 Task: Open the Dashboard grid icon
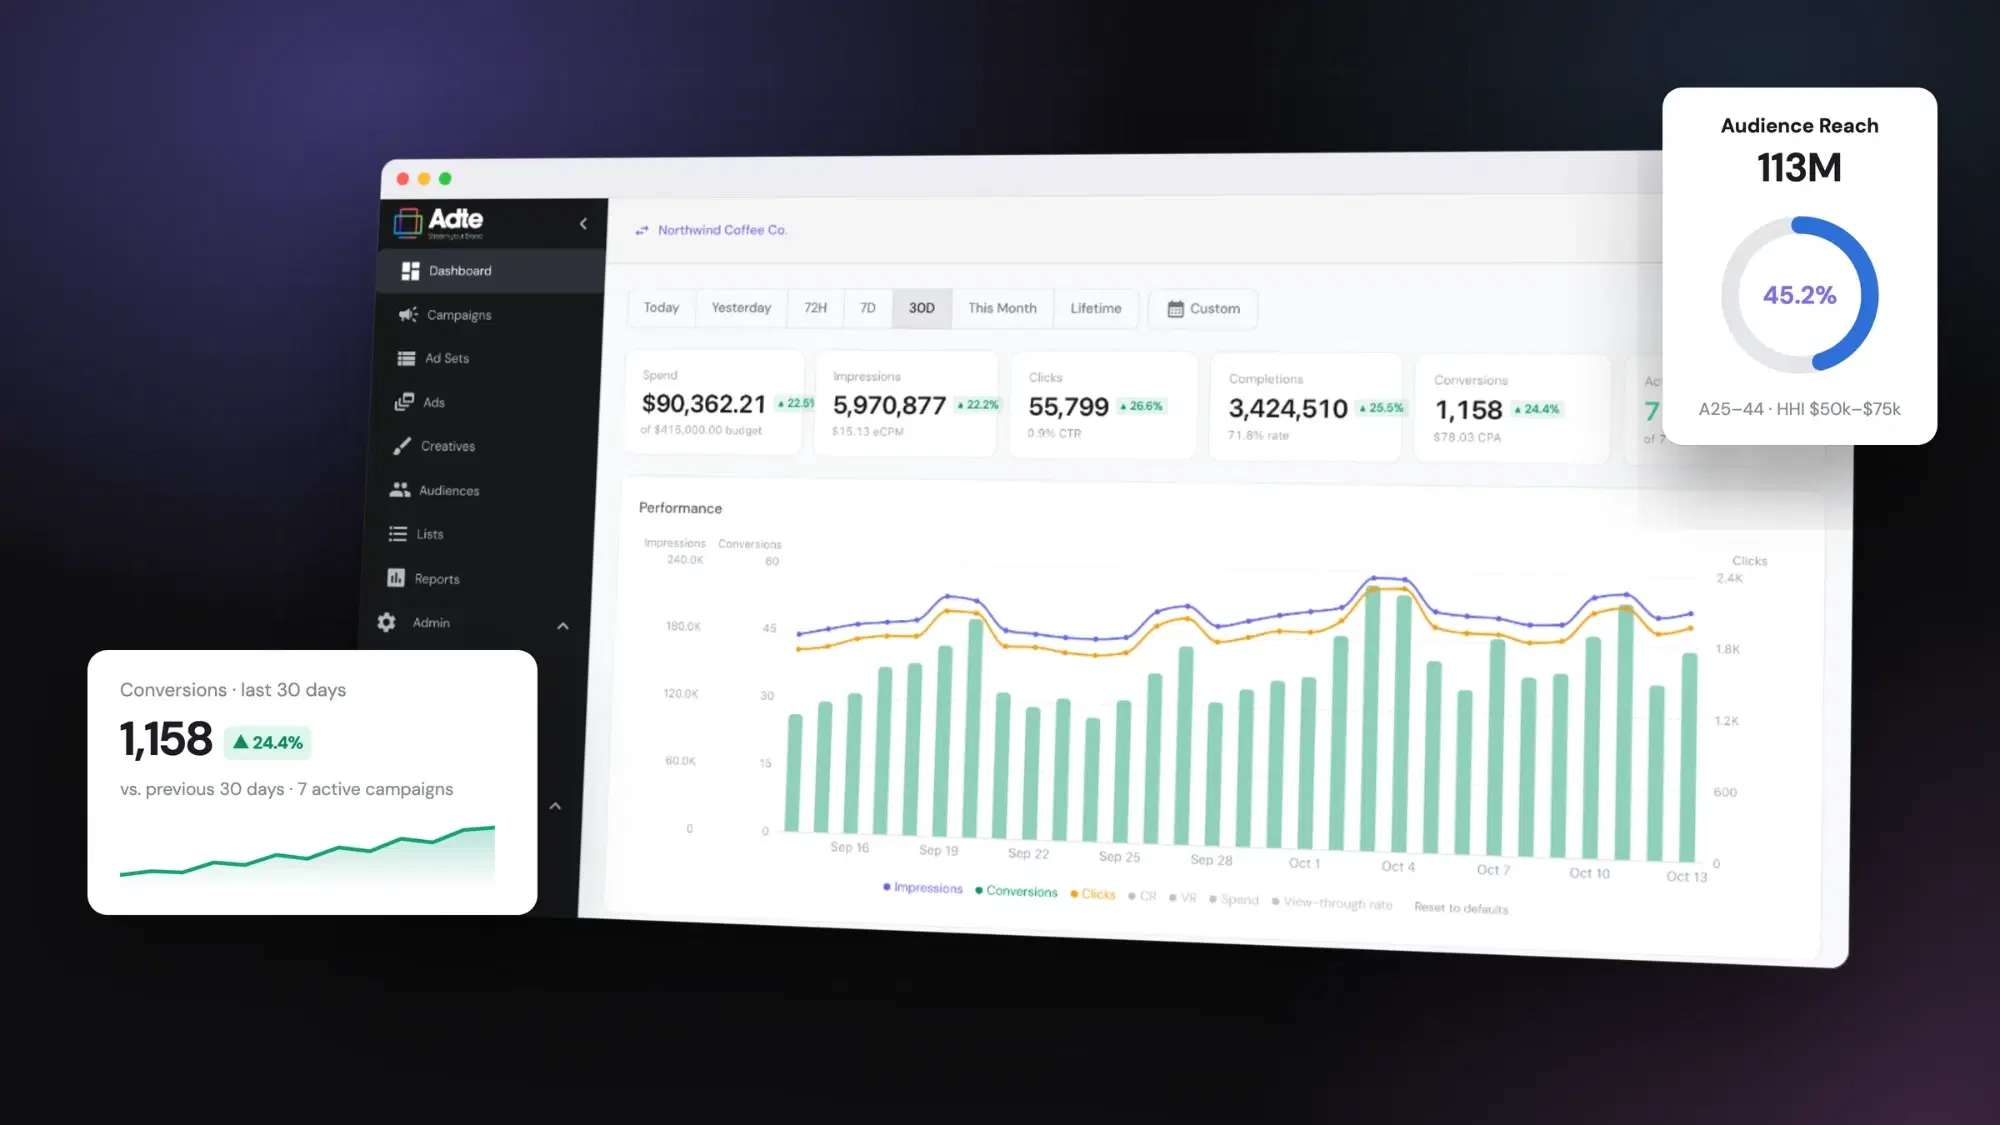pos(410,271)
